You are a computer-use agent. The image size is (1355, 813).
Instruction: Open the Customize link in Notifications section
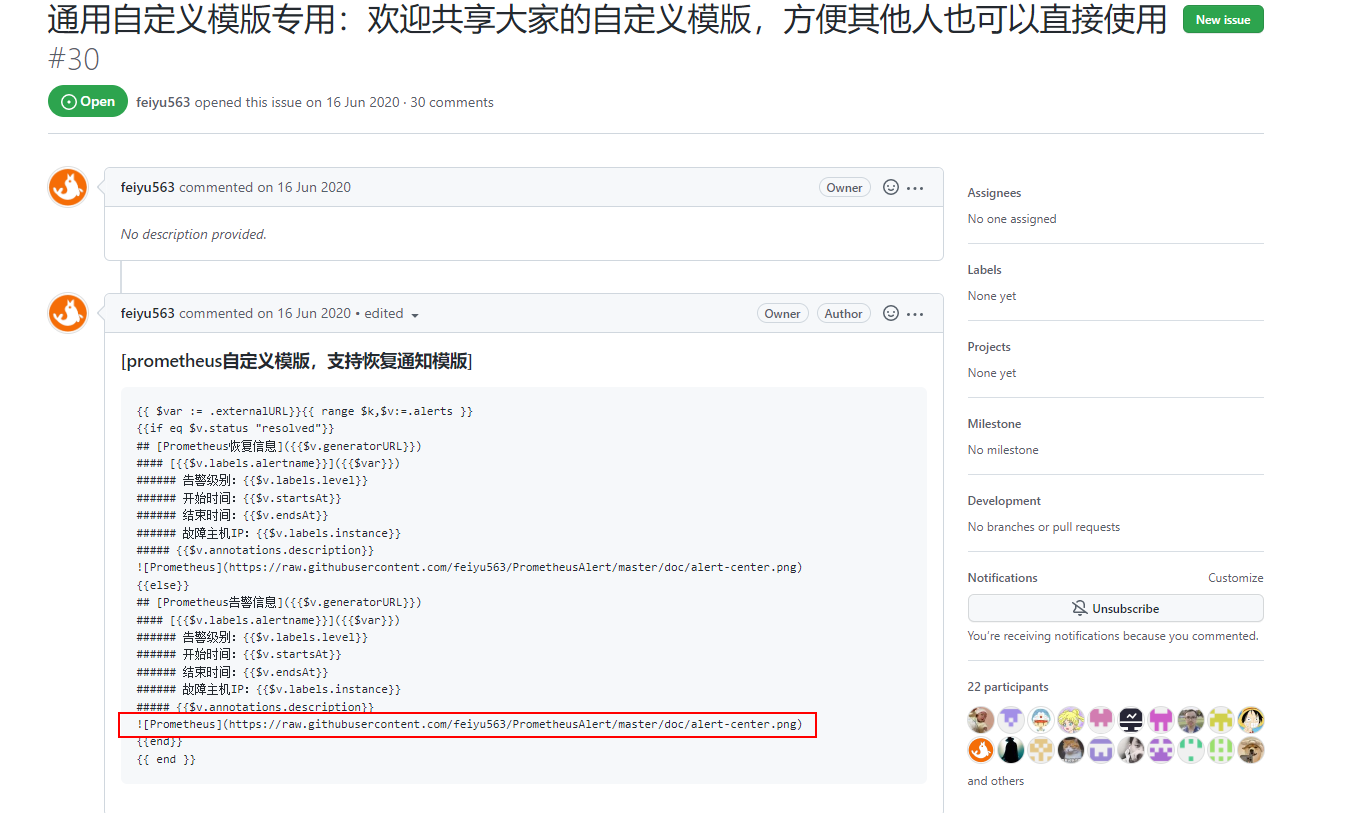[1235, 577]
